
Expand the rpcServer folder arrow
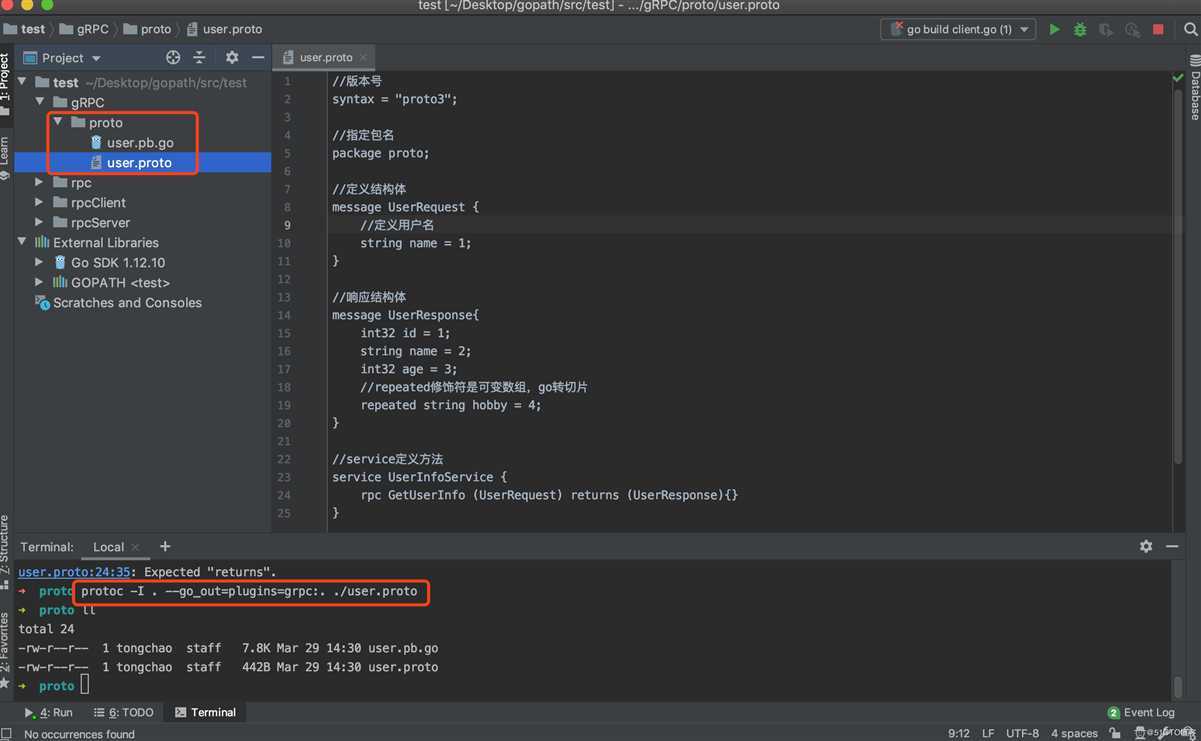coord(40,222)
